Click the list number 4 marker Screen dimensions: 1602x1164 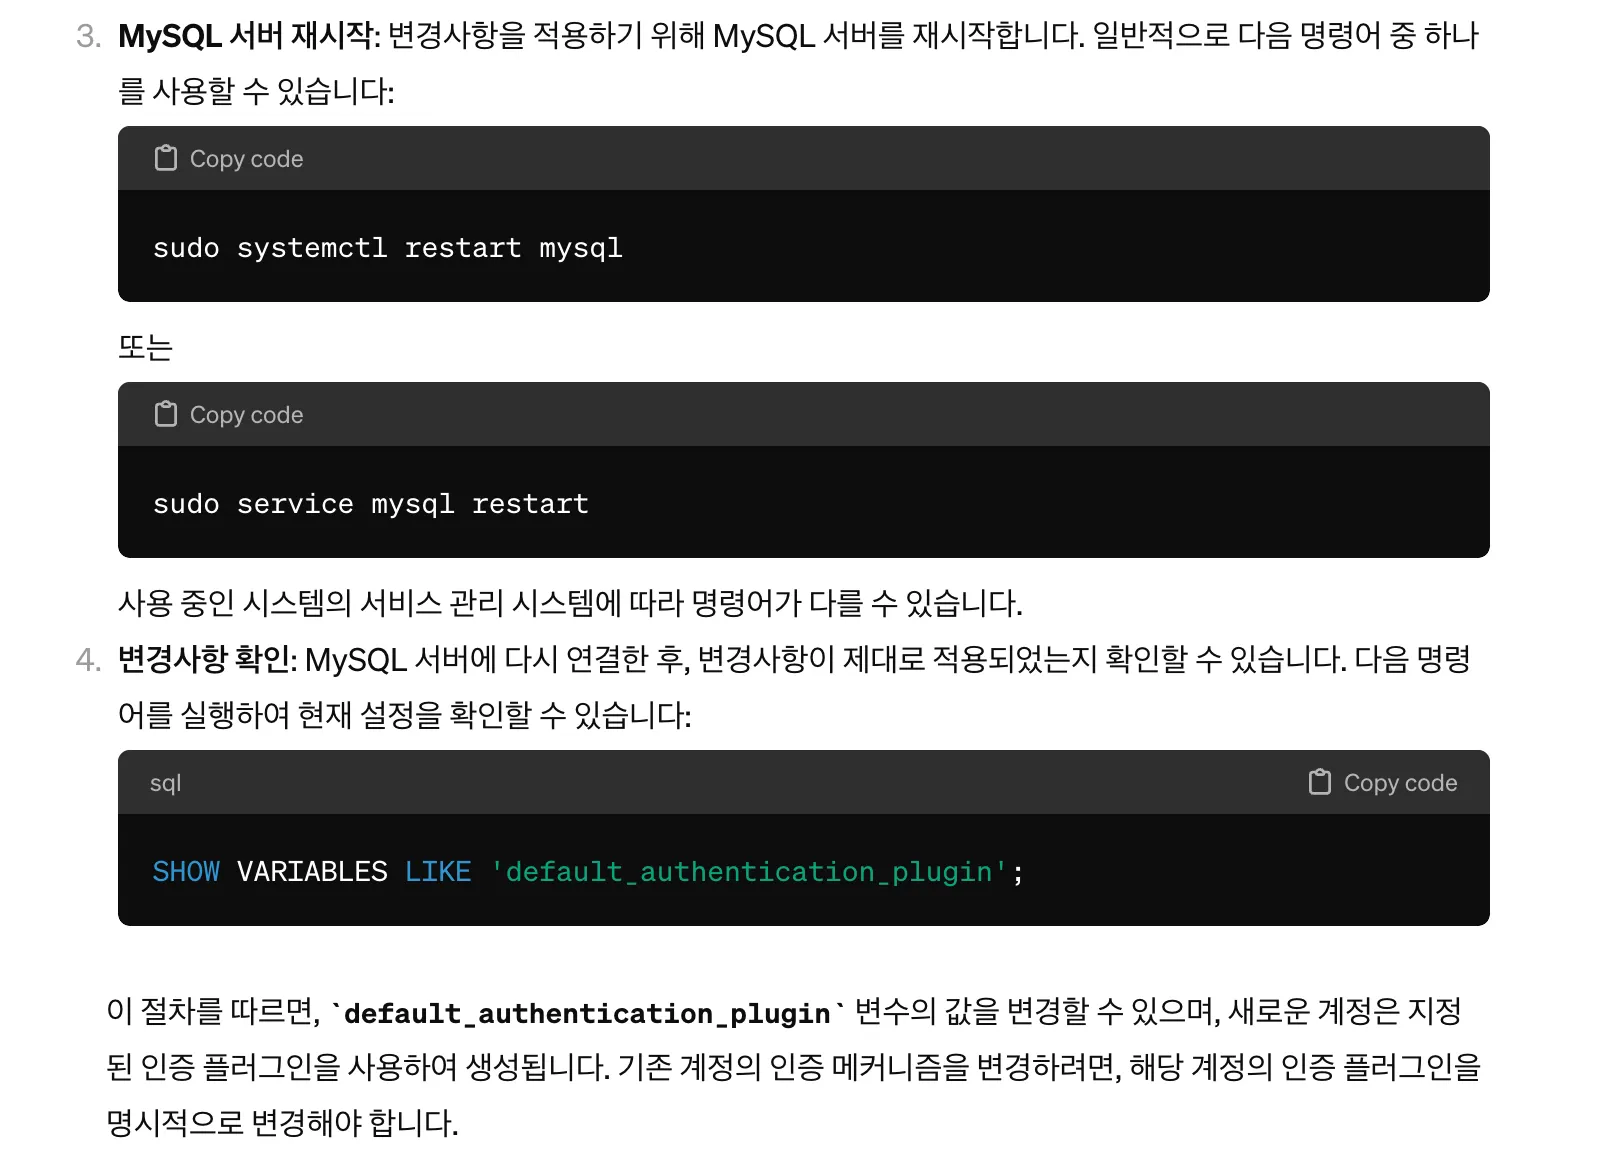coord(88,661)
